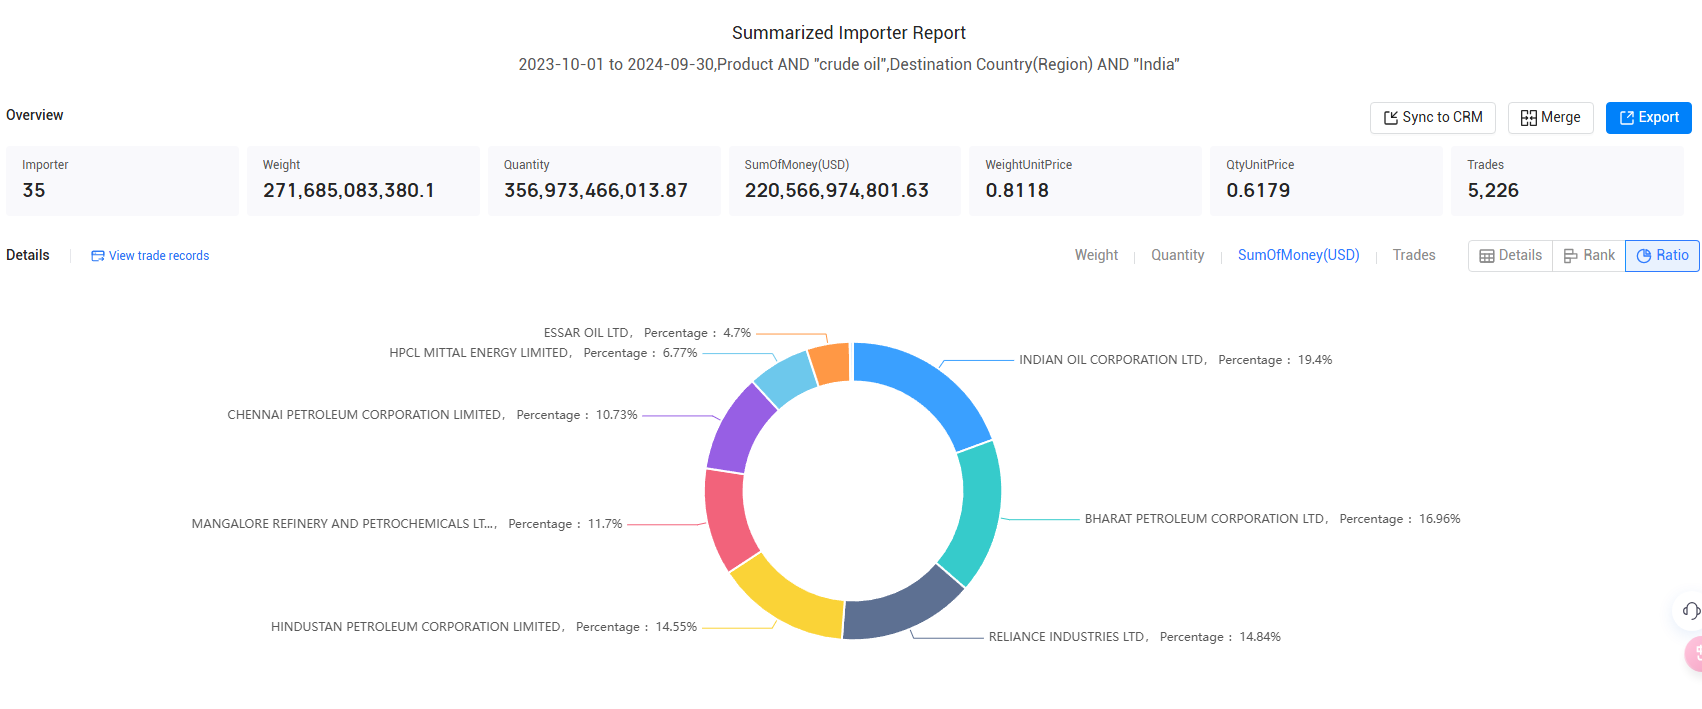This screenshot has width=1702, height=709.
Task: Select the SumOfMoney(USD) metric
Action: click(x=1298, y=255)
